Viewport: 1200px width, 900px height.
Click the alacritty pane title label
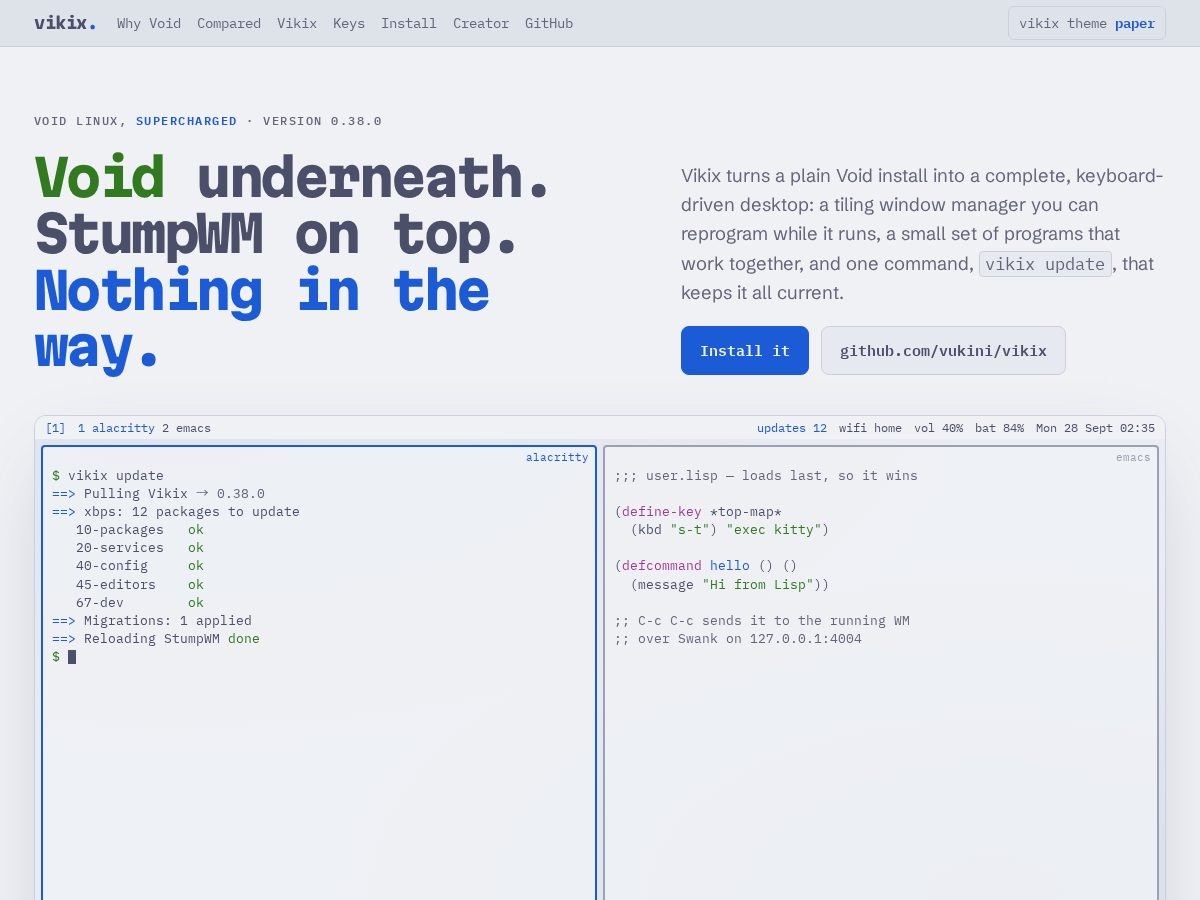557,457
